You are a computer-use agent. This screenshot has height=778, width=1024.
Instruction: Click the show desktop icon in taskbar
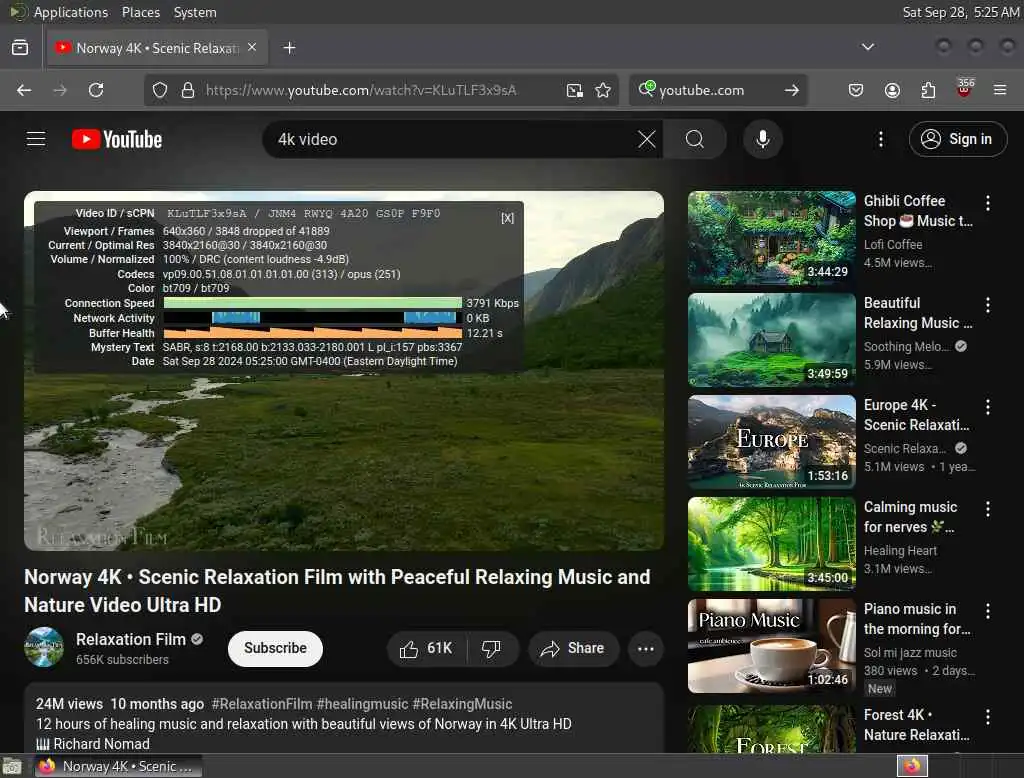tap(12, 766)
